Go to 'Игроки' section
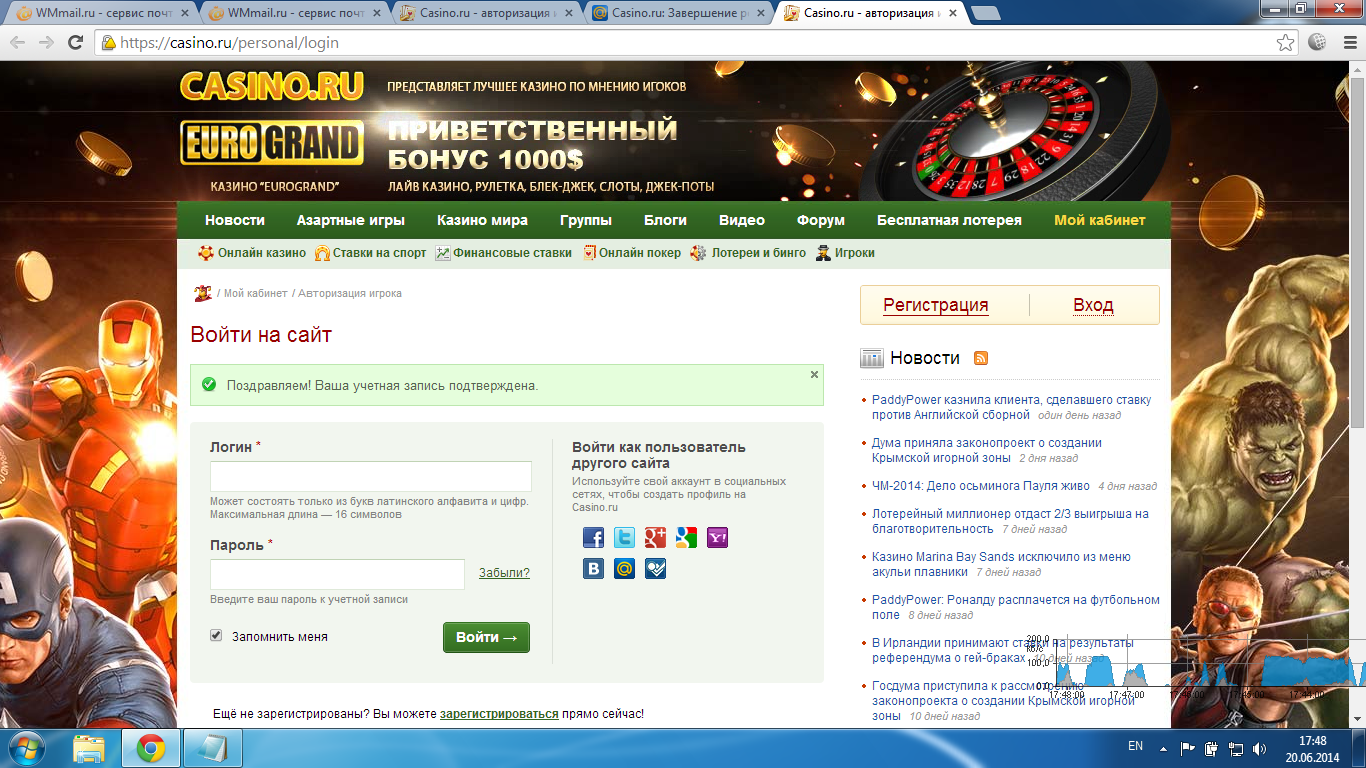 (x=845, y=253)
